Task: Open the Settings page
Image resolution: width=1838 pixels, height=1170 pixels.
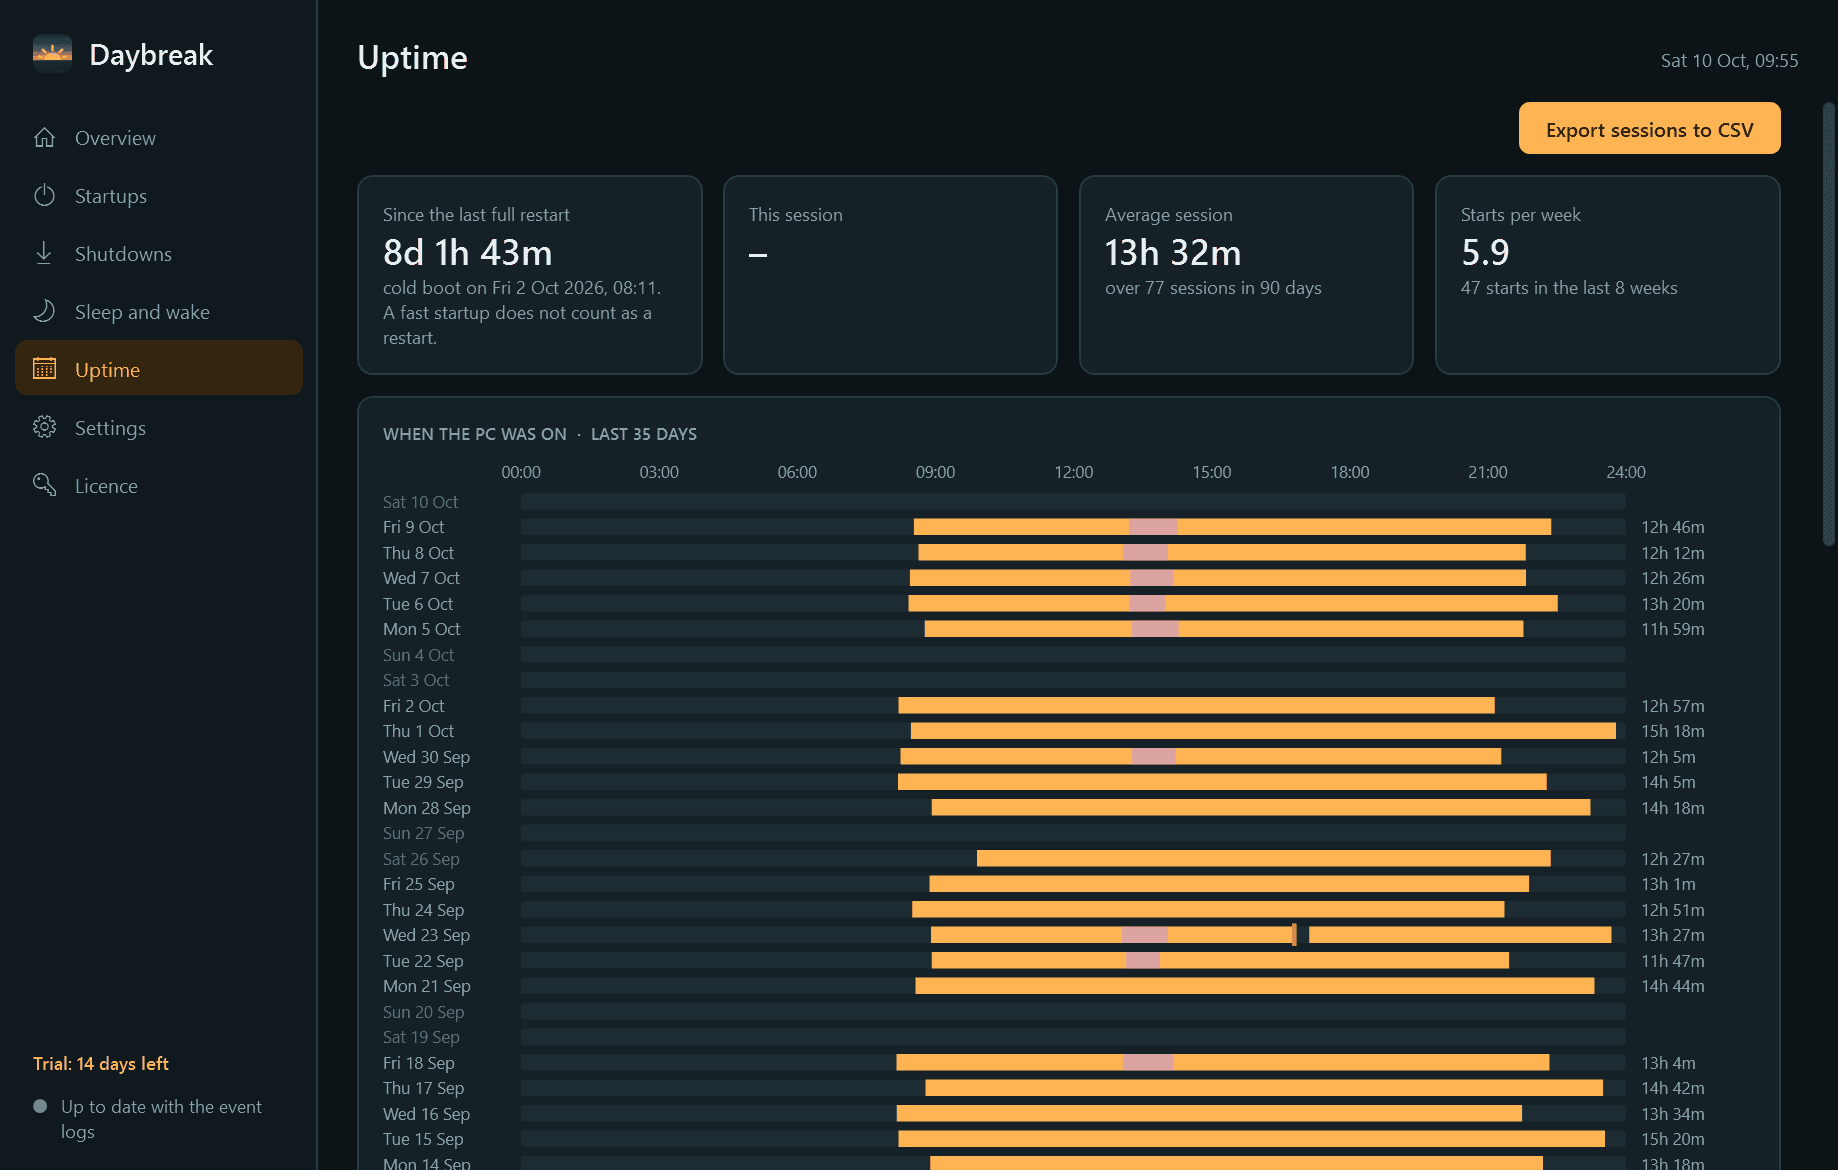Action: tap(159, 428)
